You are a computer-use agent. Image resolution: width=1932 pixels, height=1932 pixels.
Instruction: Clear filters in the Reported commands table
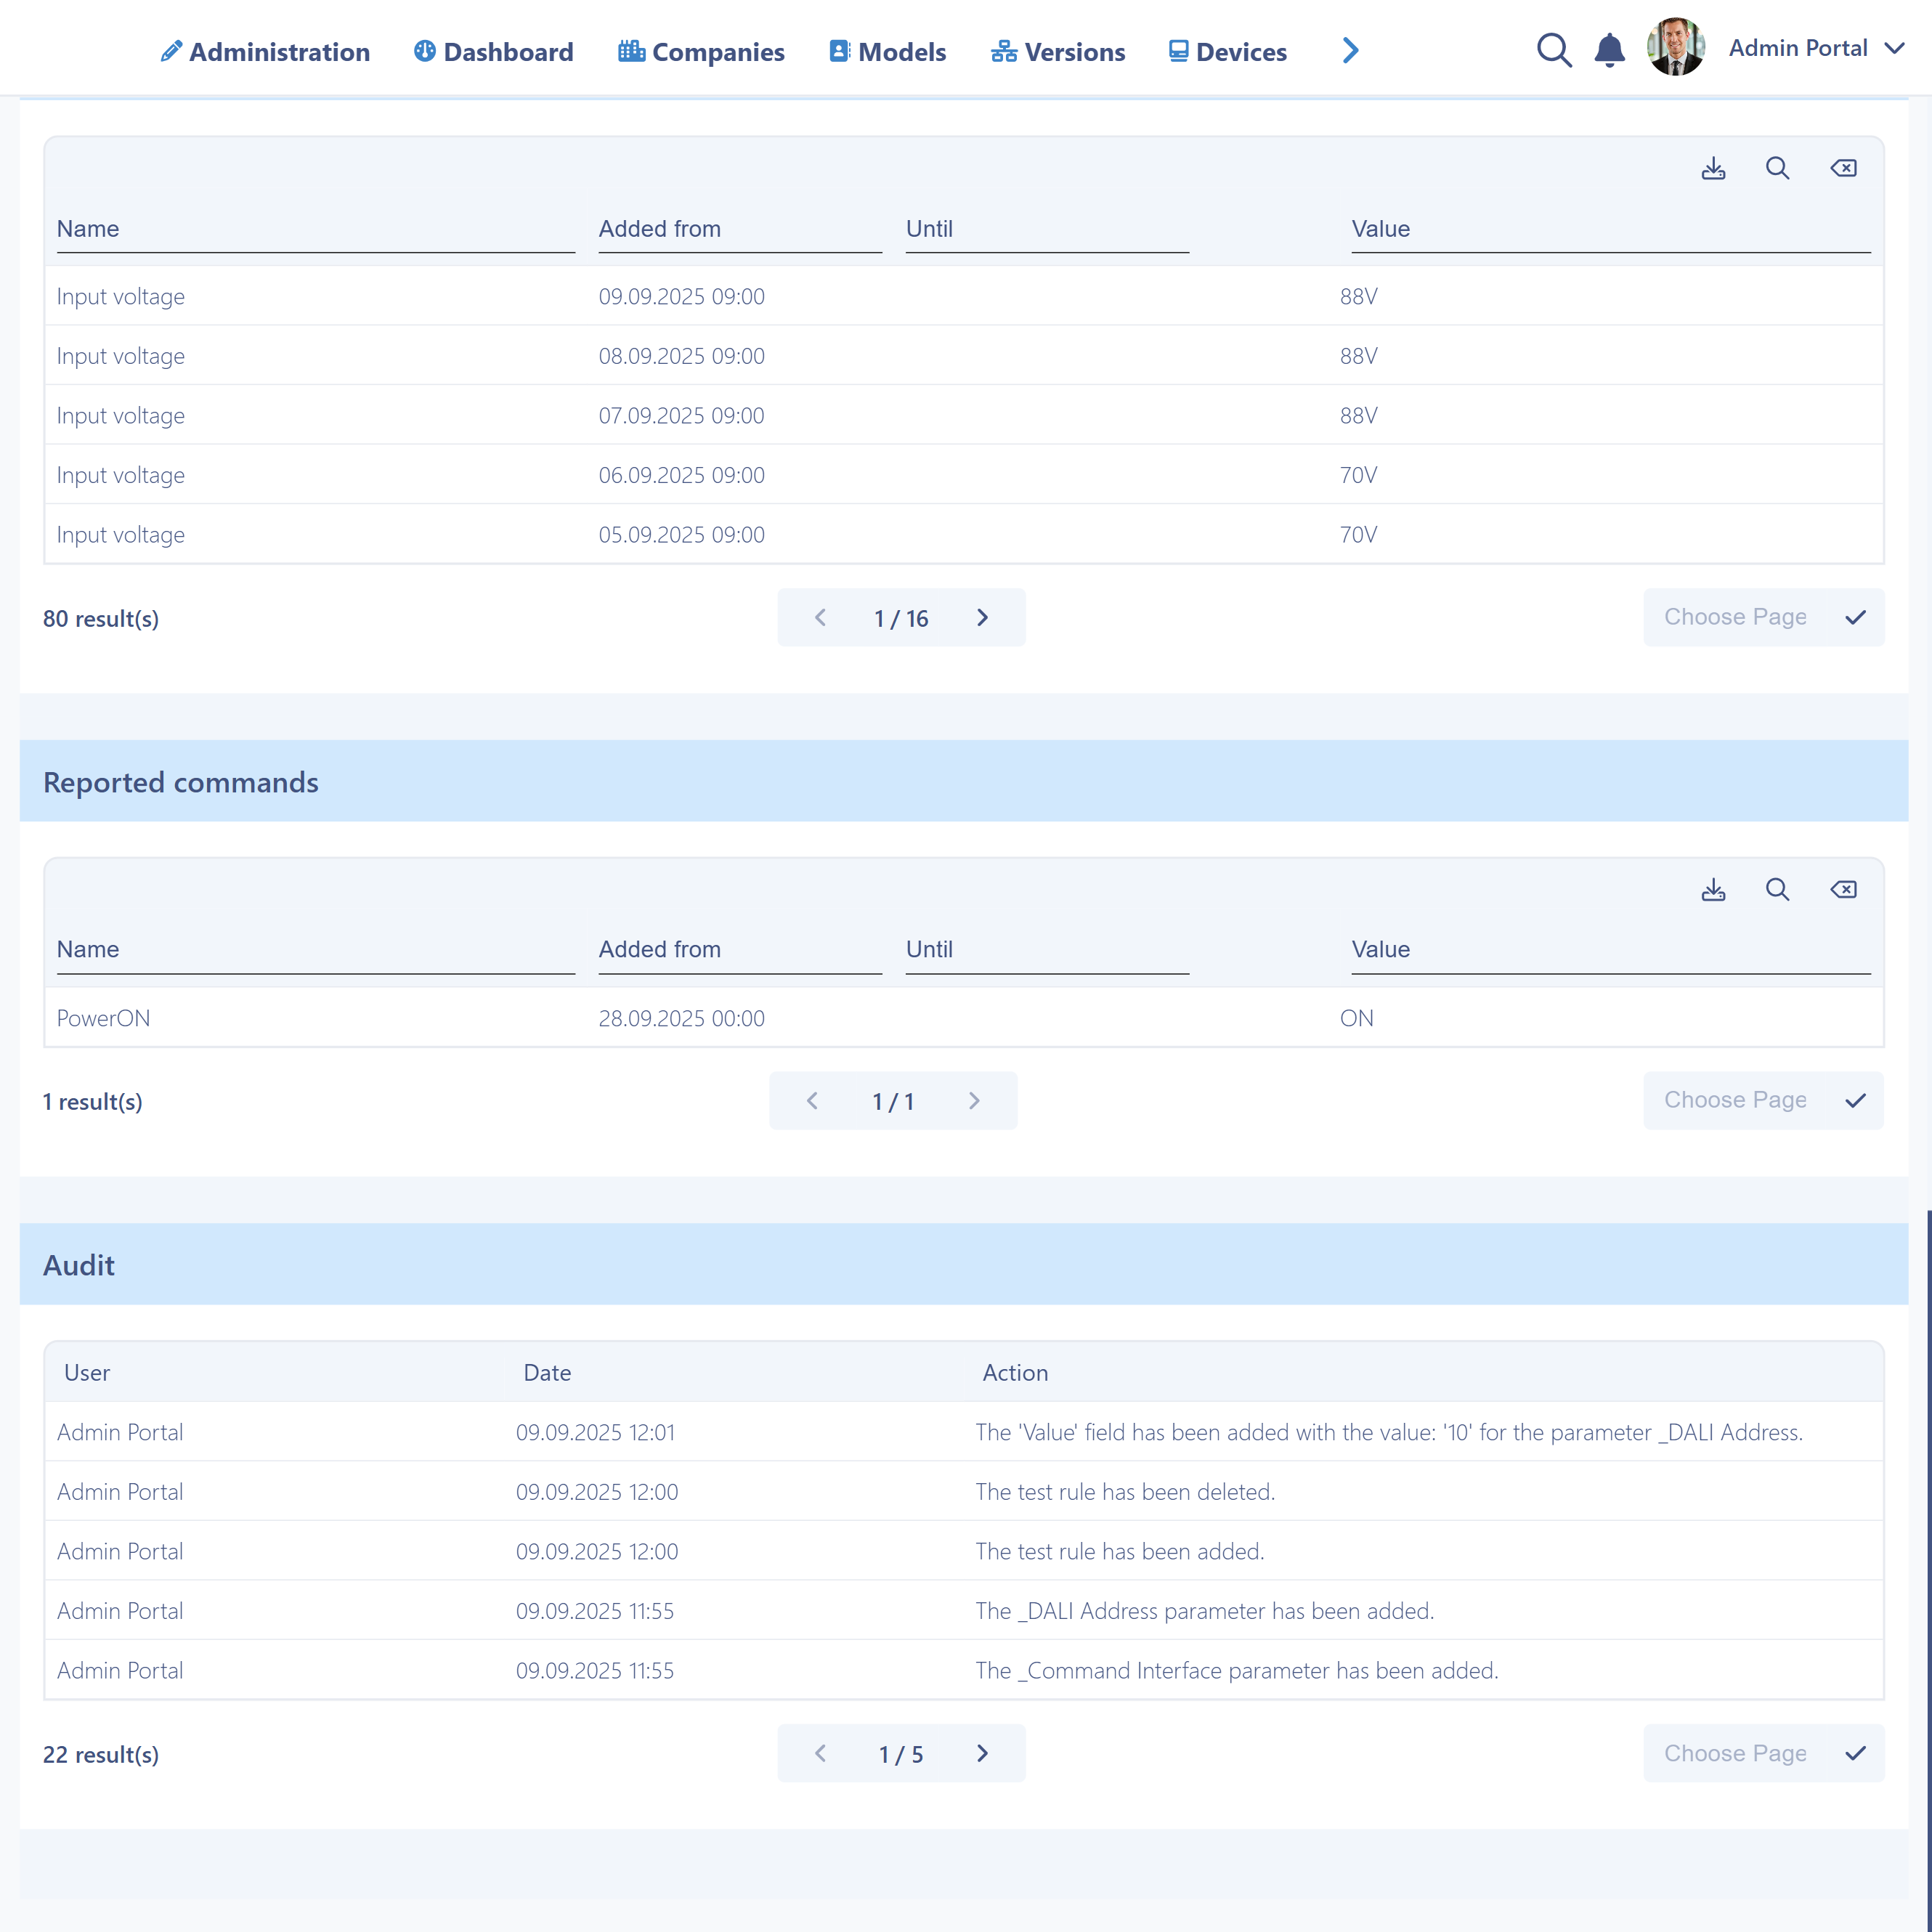(1844, 889)
